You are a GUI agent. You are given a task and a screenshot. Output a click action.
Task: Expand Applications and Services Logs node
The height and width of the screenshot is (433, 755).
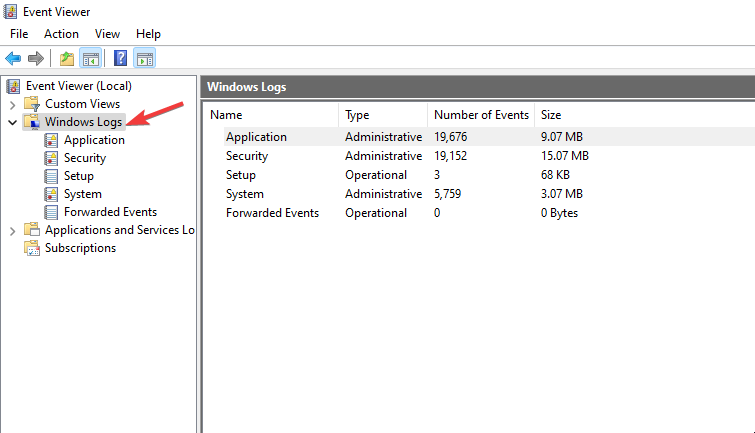click(x=12, y=230)
